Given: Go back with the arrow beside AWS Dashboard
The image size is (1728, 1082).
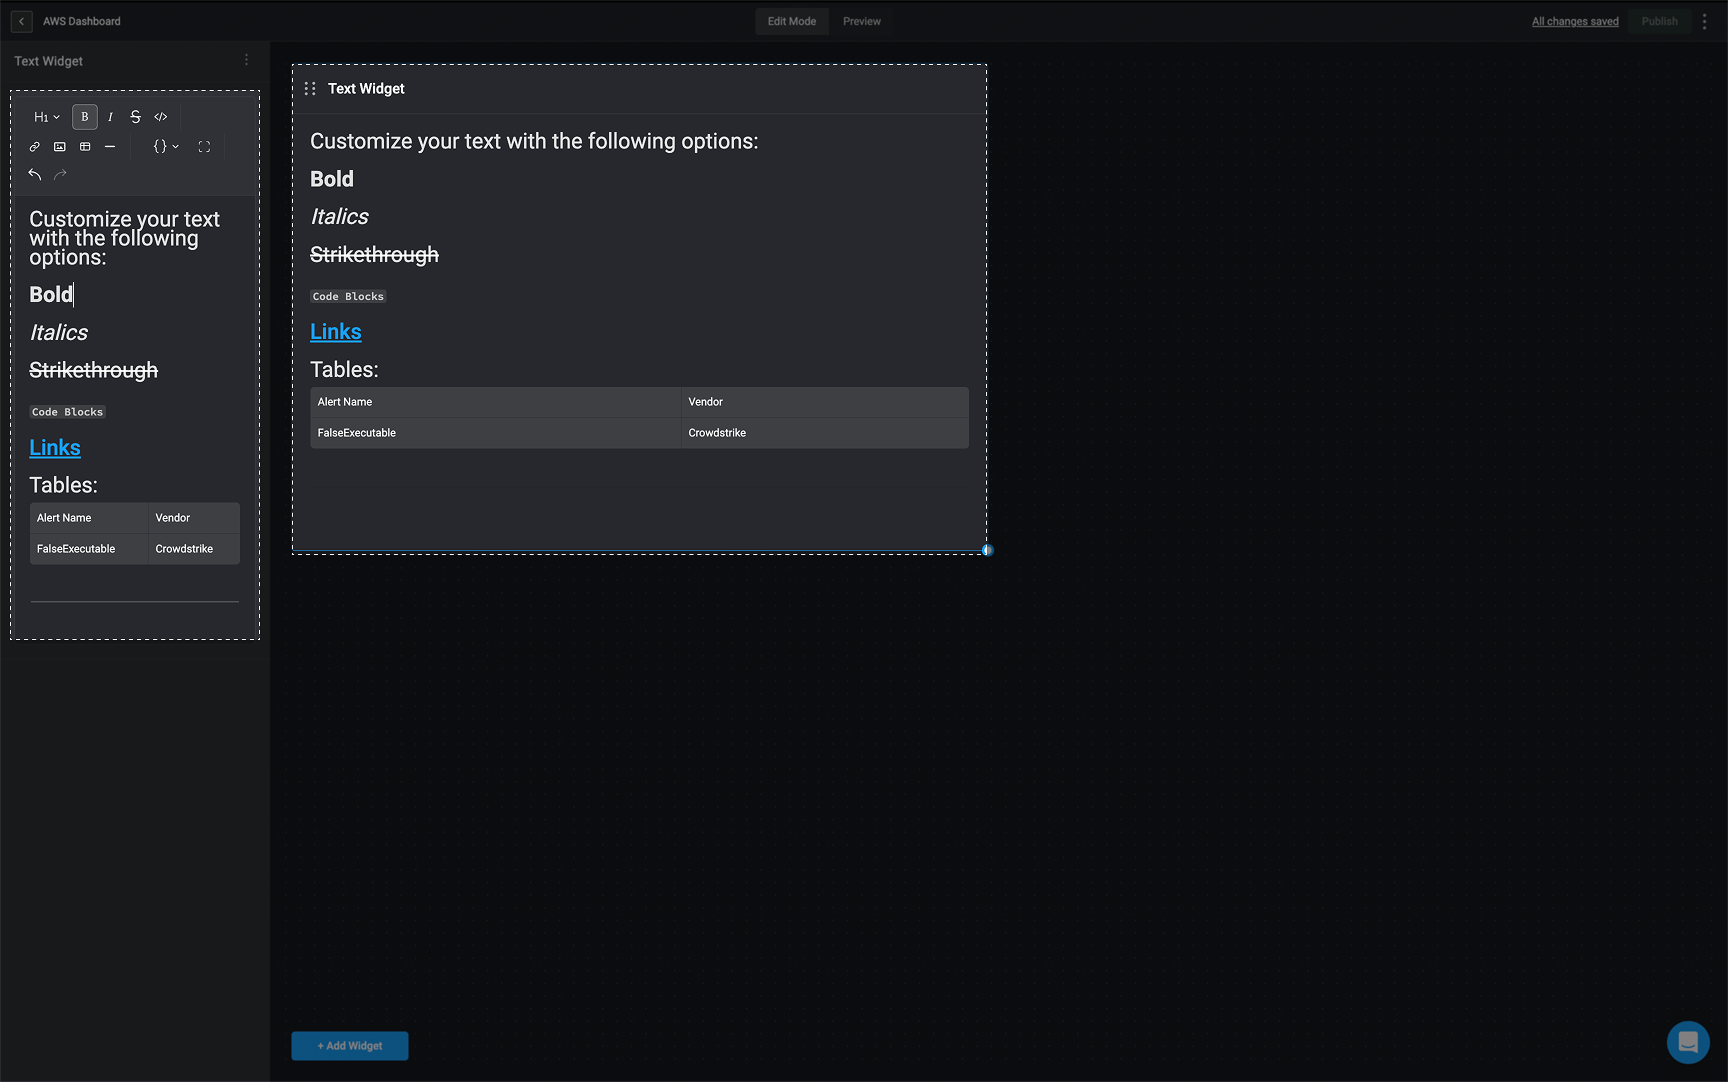Looking at the screenshot, I should point(21,21).
